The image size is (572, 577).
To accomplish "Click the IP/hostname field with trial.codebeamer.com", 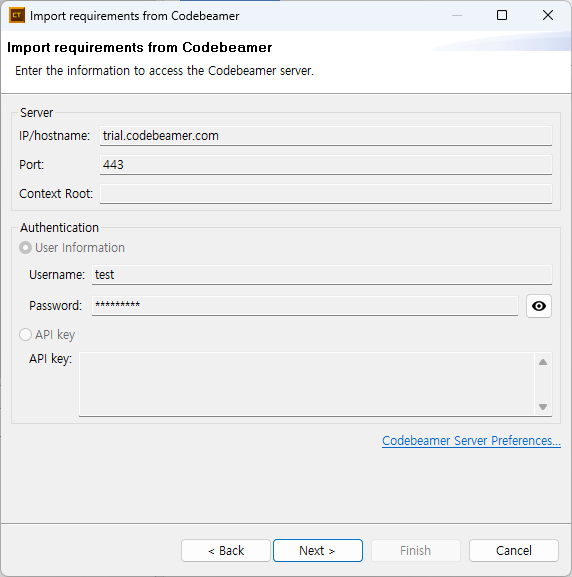I will [x=326, y=136].
